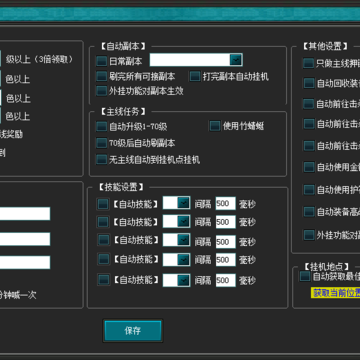The height and width of the screenshot is (360, 360).
Task: Click the last row's 500 毫秒 interval field
Action: click(226, 280)
